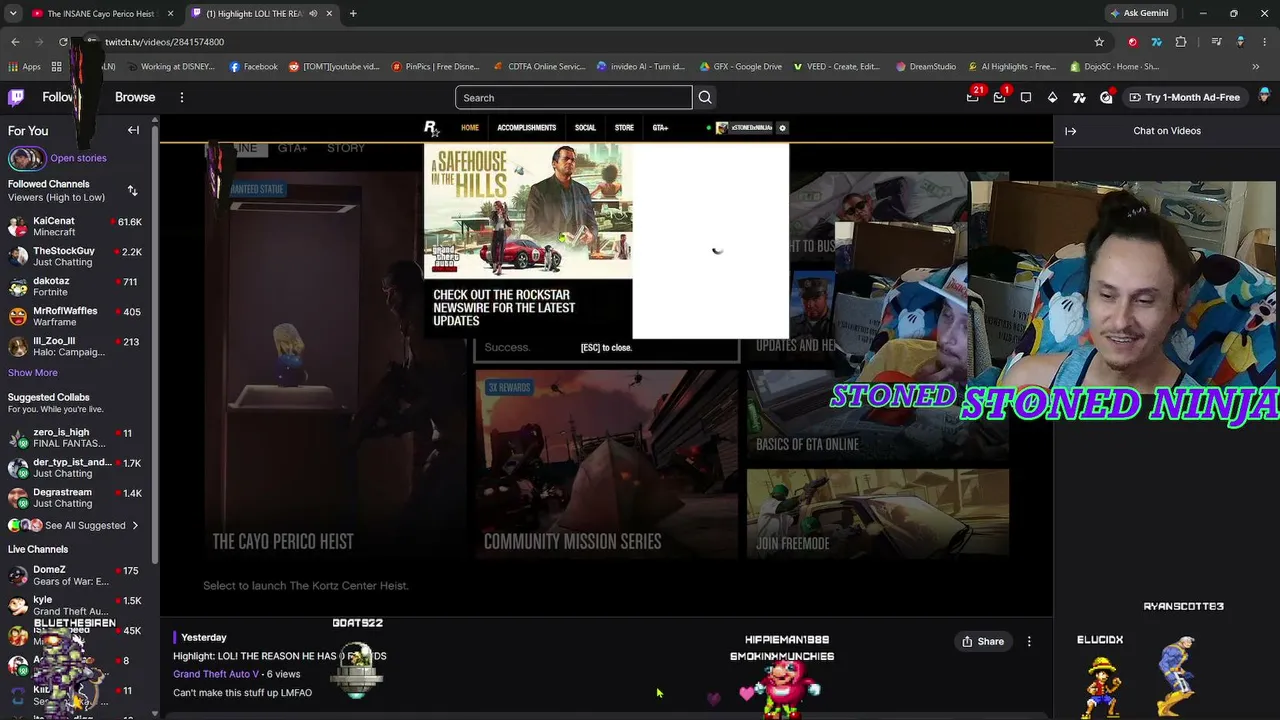Image resolution: width=1280 pixels, height=720 pixels.
Task: Open Chrome media controls icon
Action: coord(1216,42)
